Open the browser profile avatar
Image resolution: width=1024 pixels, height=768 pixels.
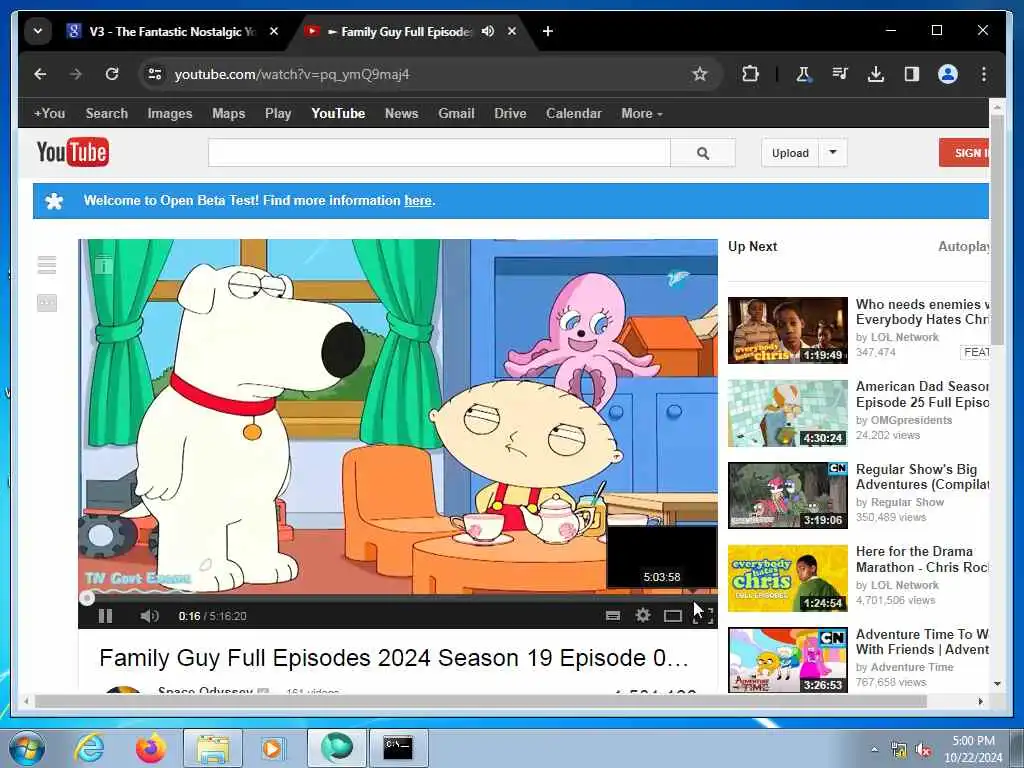(948, 74)
